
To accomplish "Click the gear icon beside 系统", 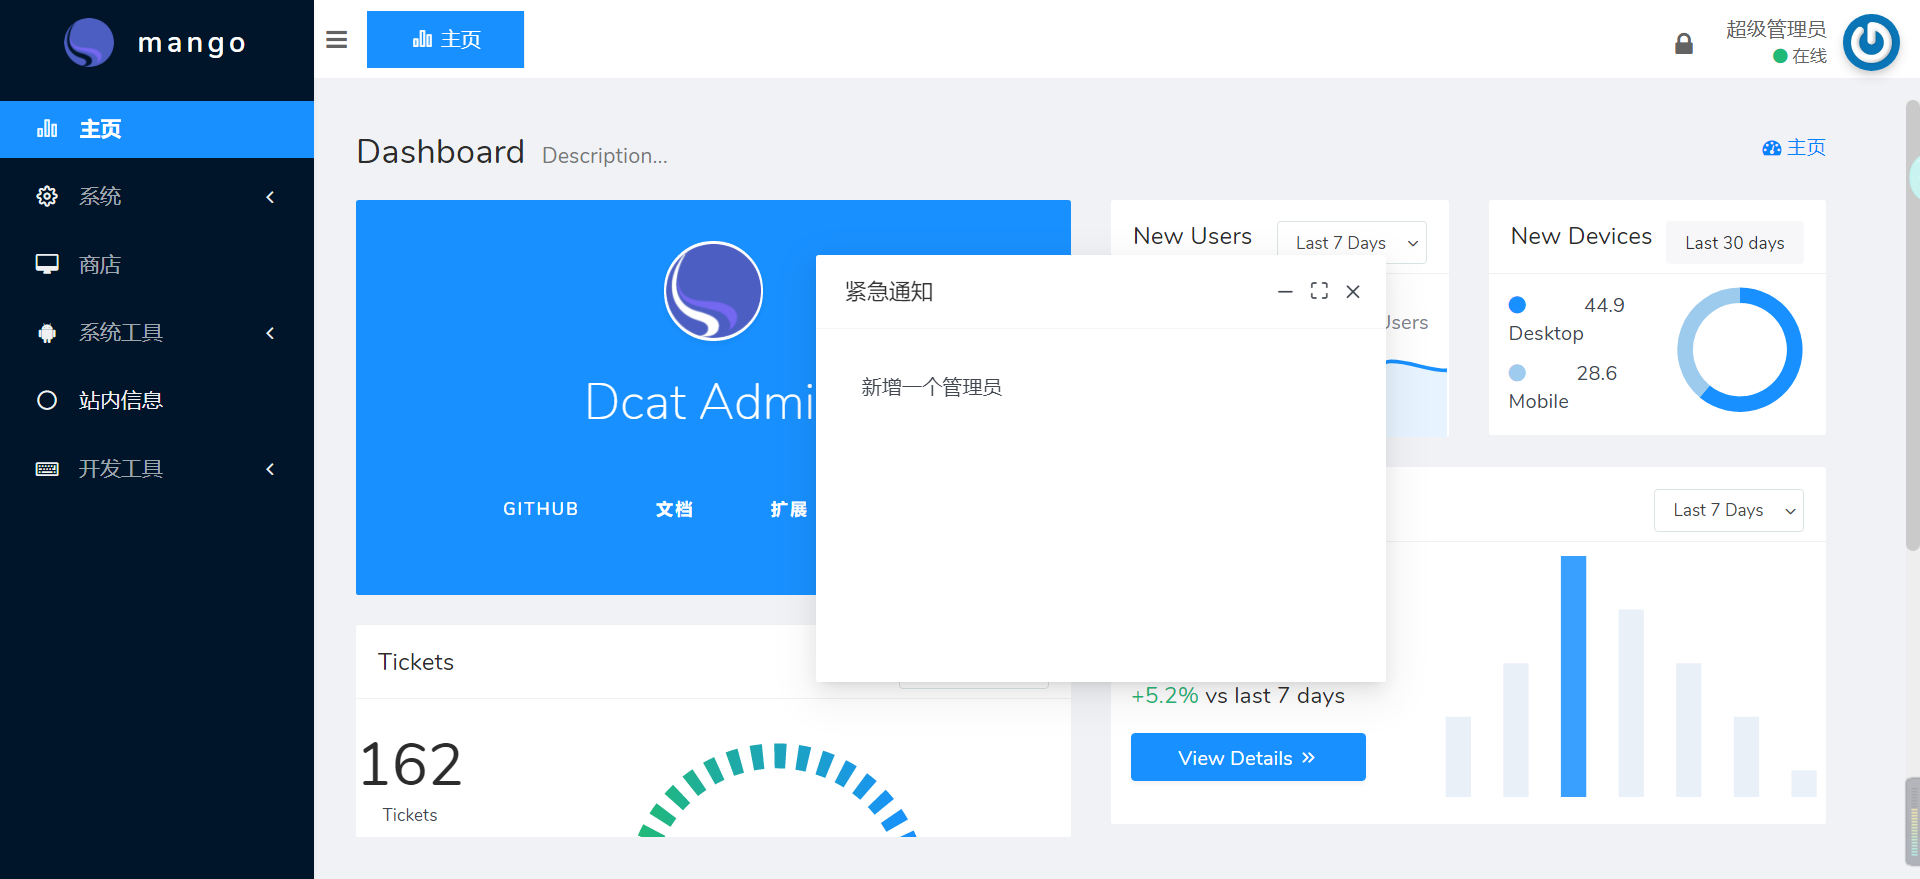I will tap(47, 196).
